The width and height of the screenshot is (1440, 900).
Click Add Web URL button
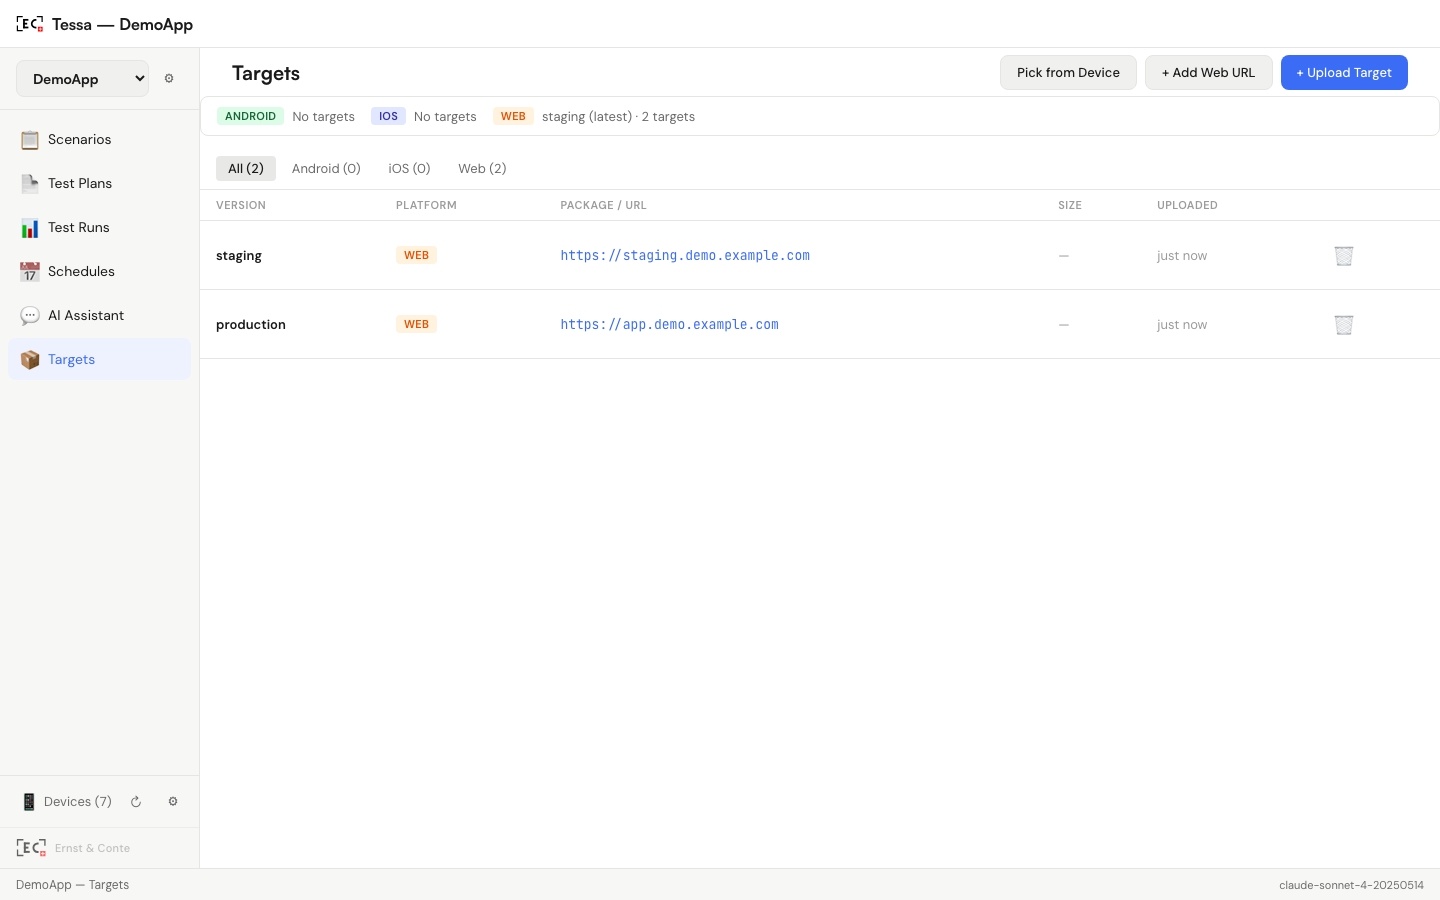(x=1208, y=72)
